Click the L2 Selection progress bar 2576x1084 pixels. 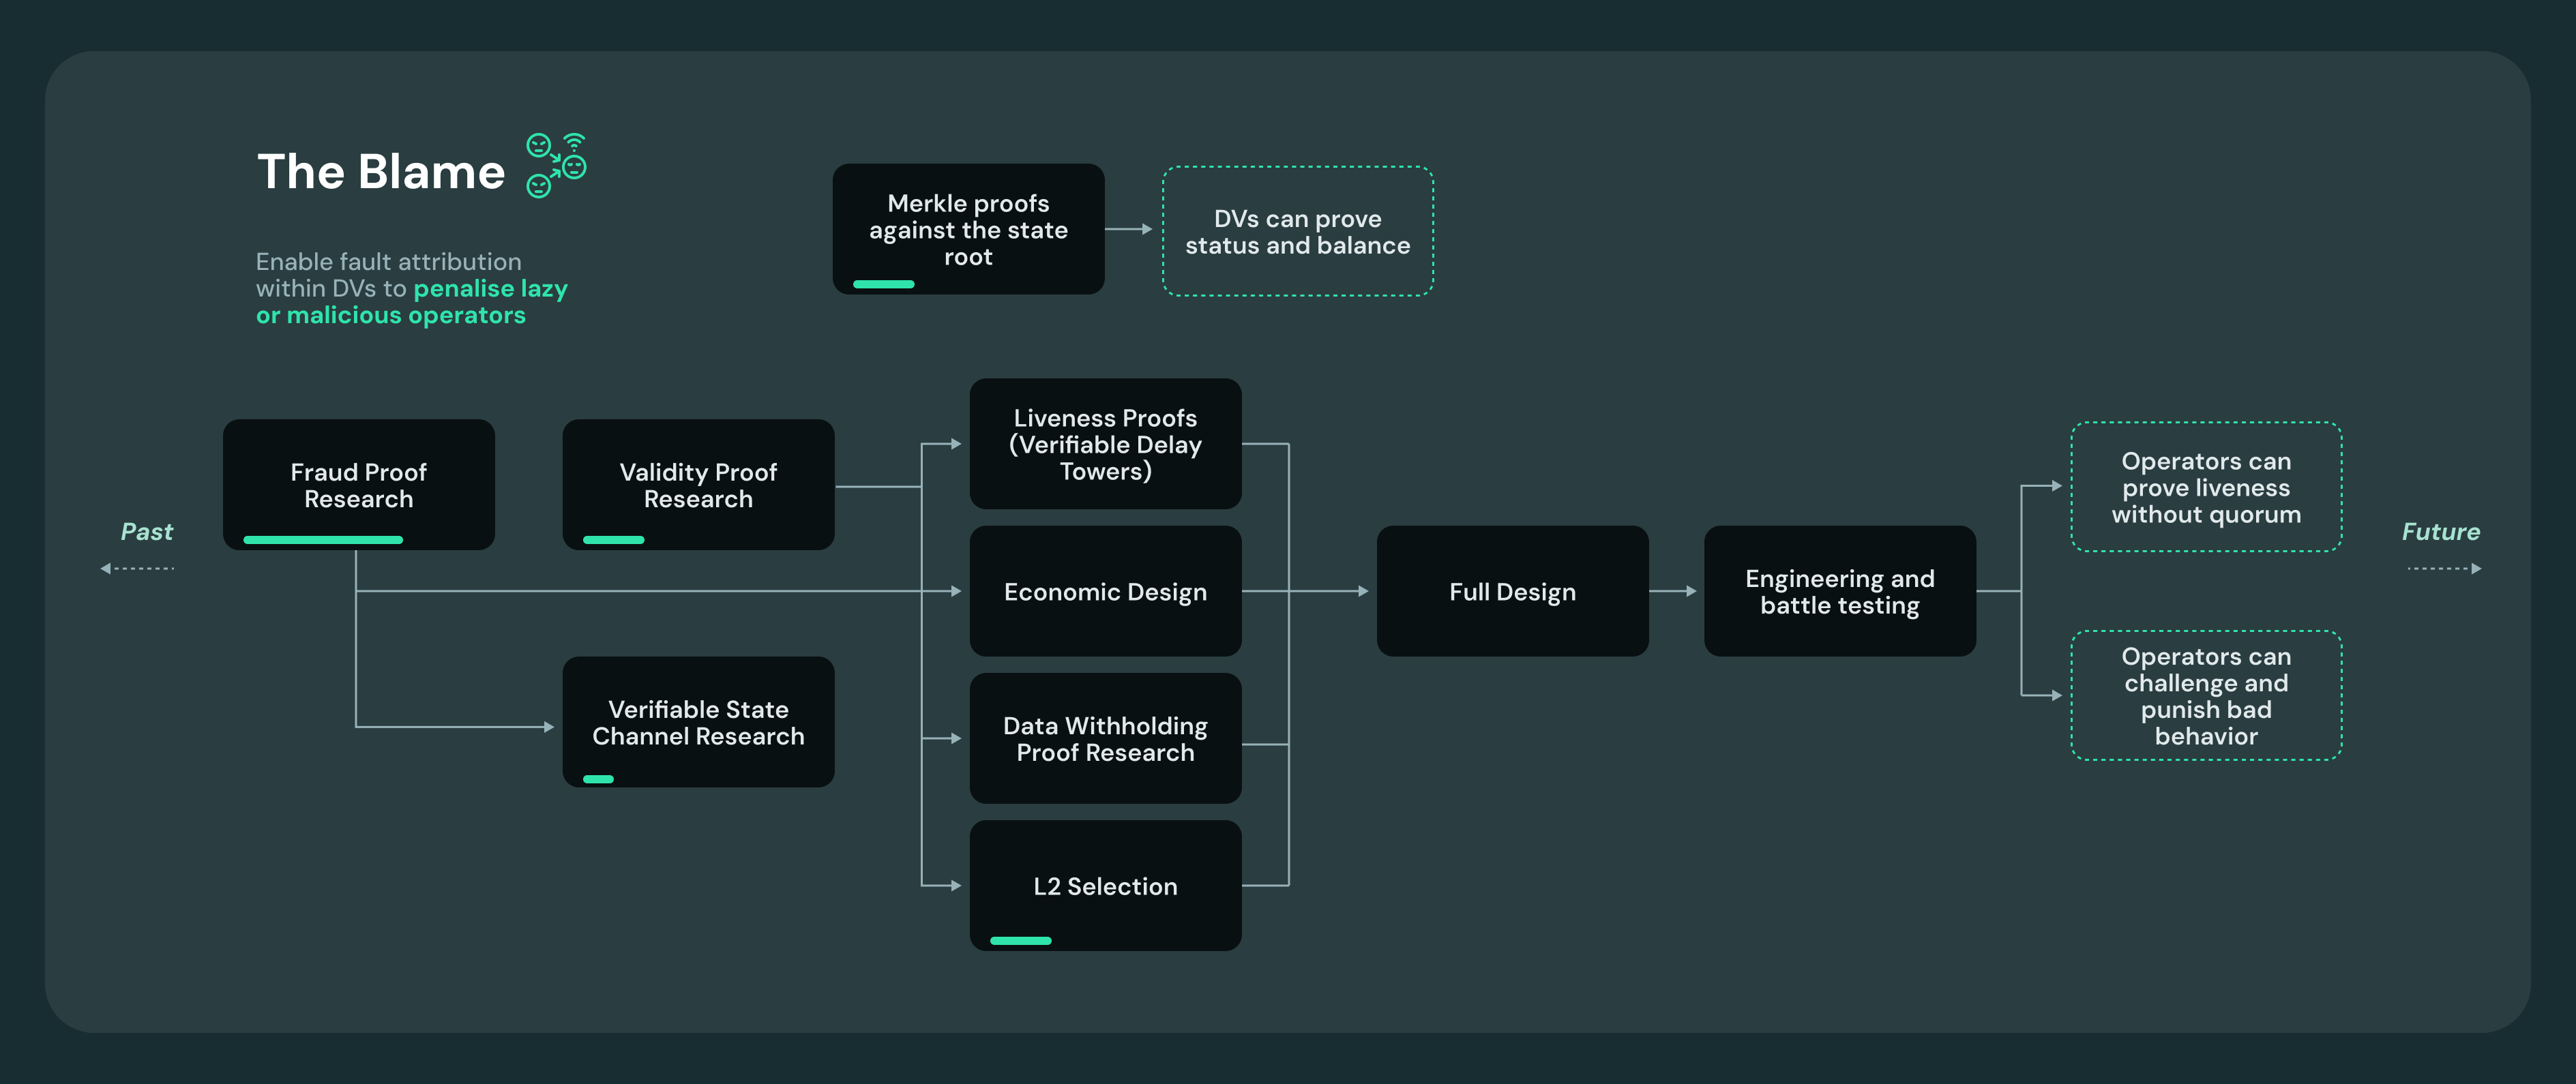(x=1020, y=941)
